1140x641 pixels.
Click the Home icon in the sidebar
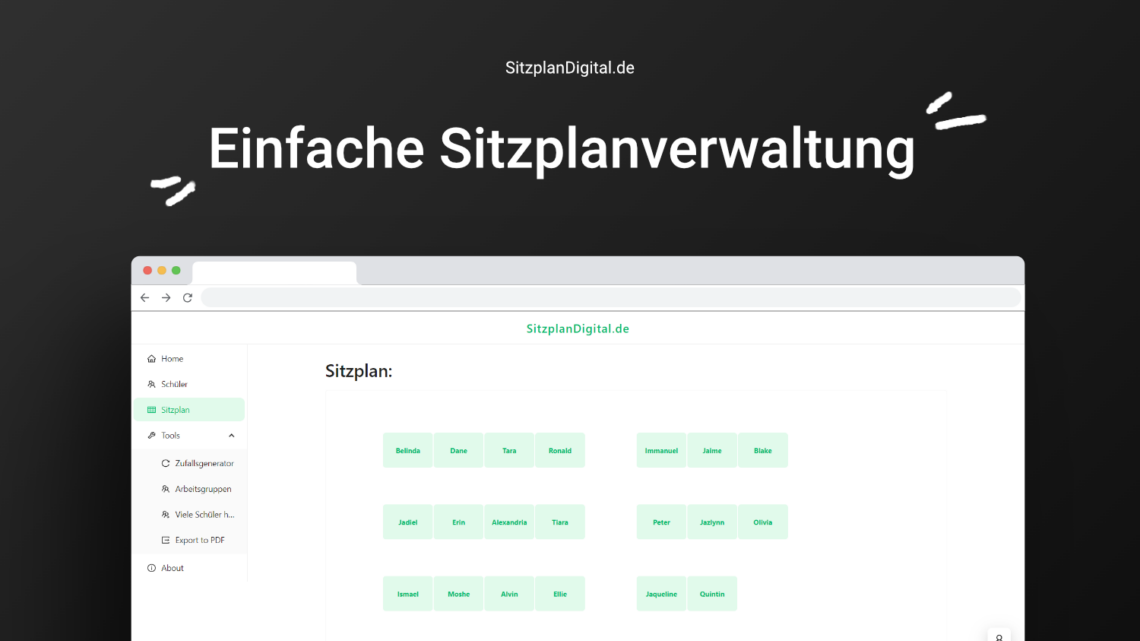[153, 358]
